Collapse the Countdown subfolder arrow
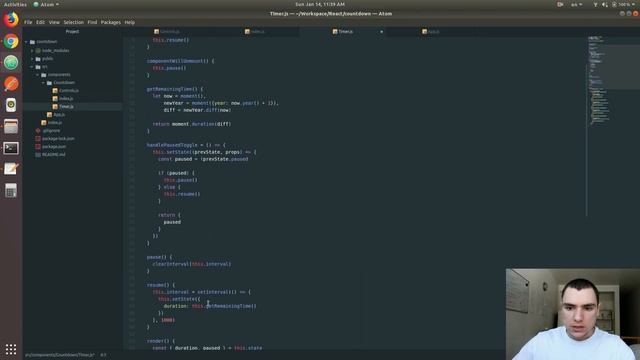 [44, 83]
